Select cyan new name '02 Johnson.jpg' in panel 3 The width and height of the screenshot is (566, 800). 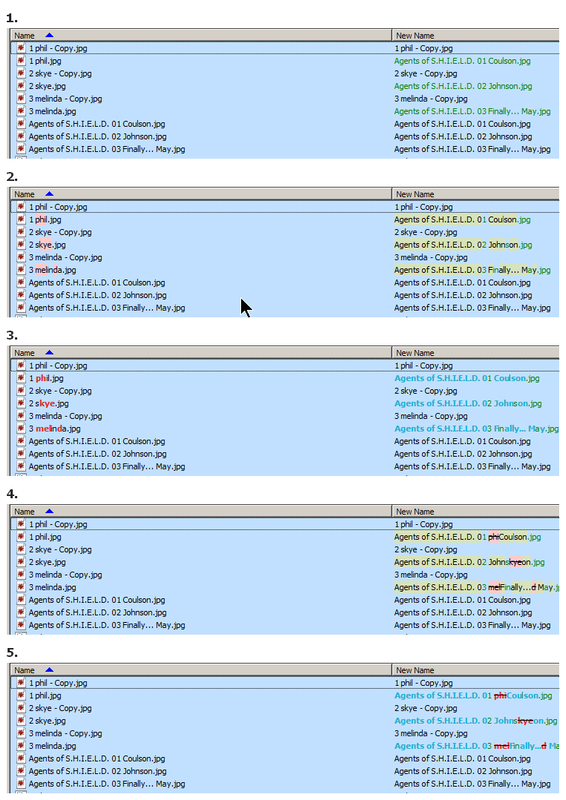pos(468,404)
